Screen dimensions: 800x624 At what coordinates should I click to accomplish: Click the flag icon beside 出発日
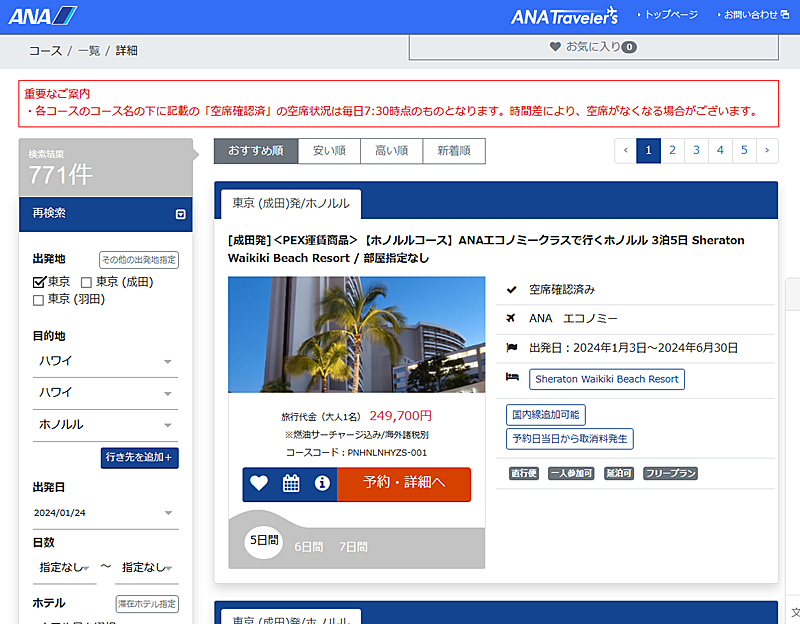point(512,347)
